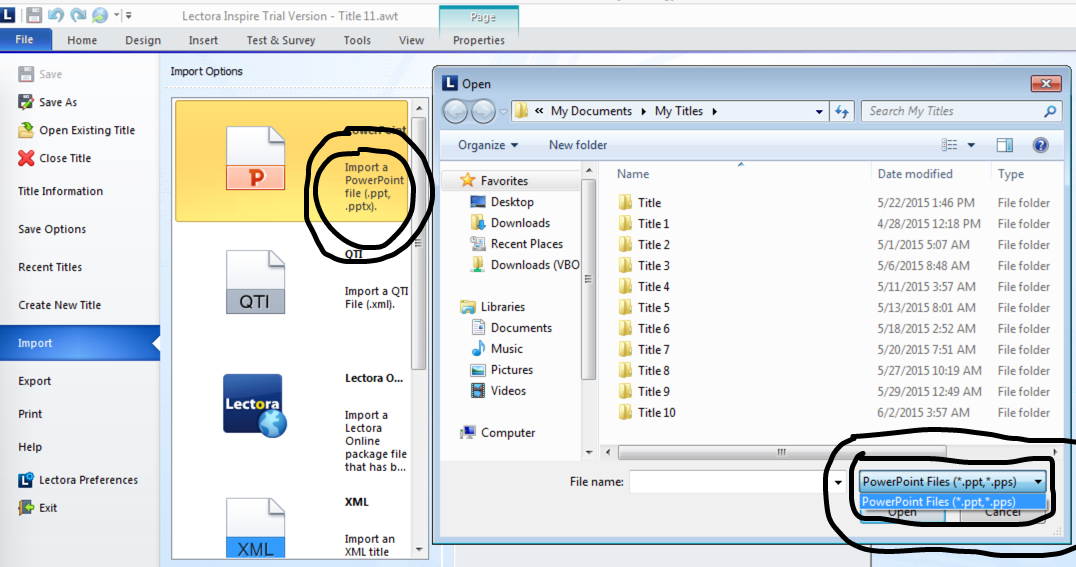Switch to the Tools tab

tap(357, 40)
